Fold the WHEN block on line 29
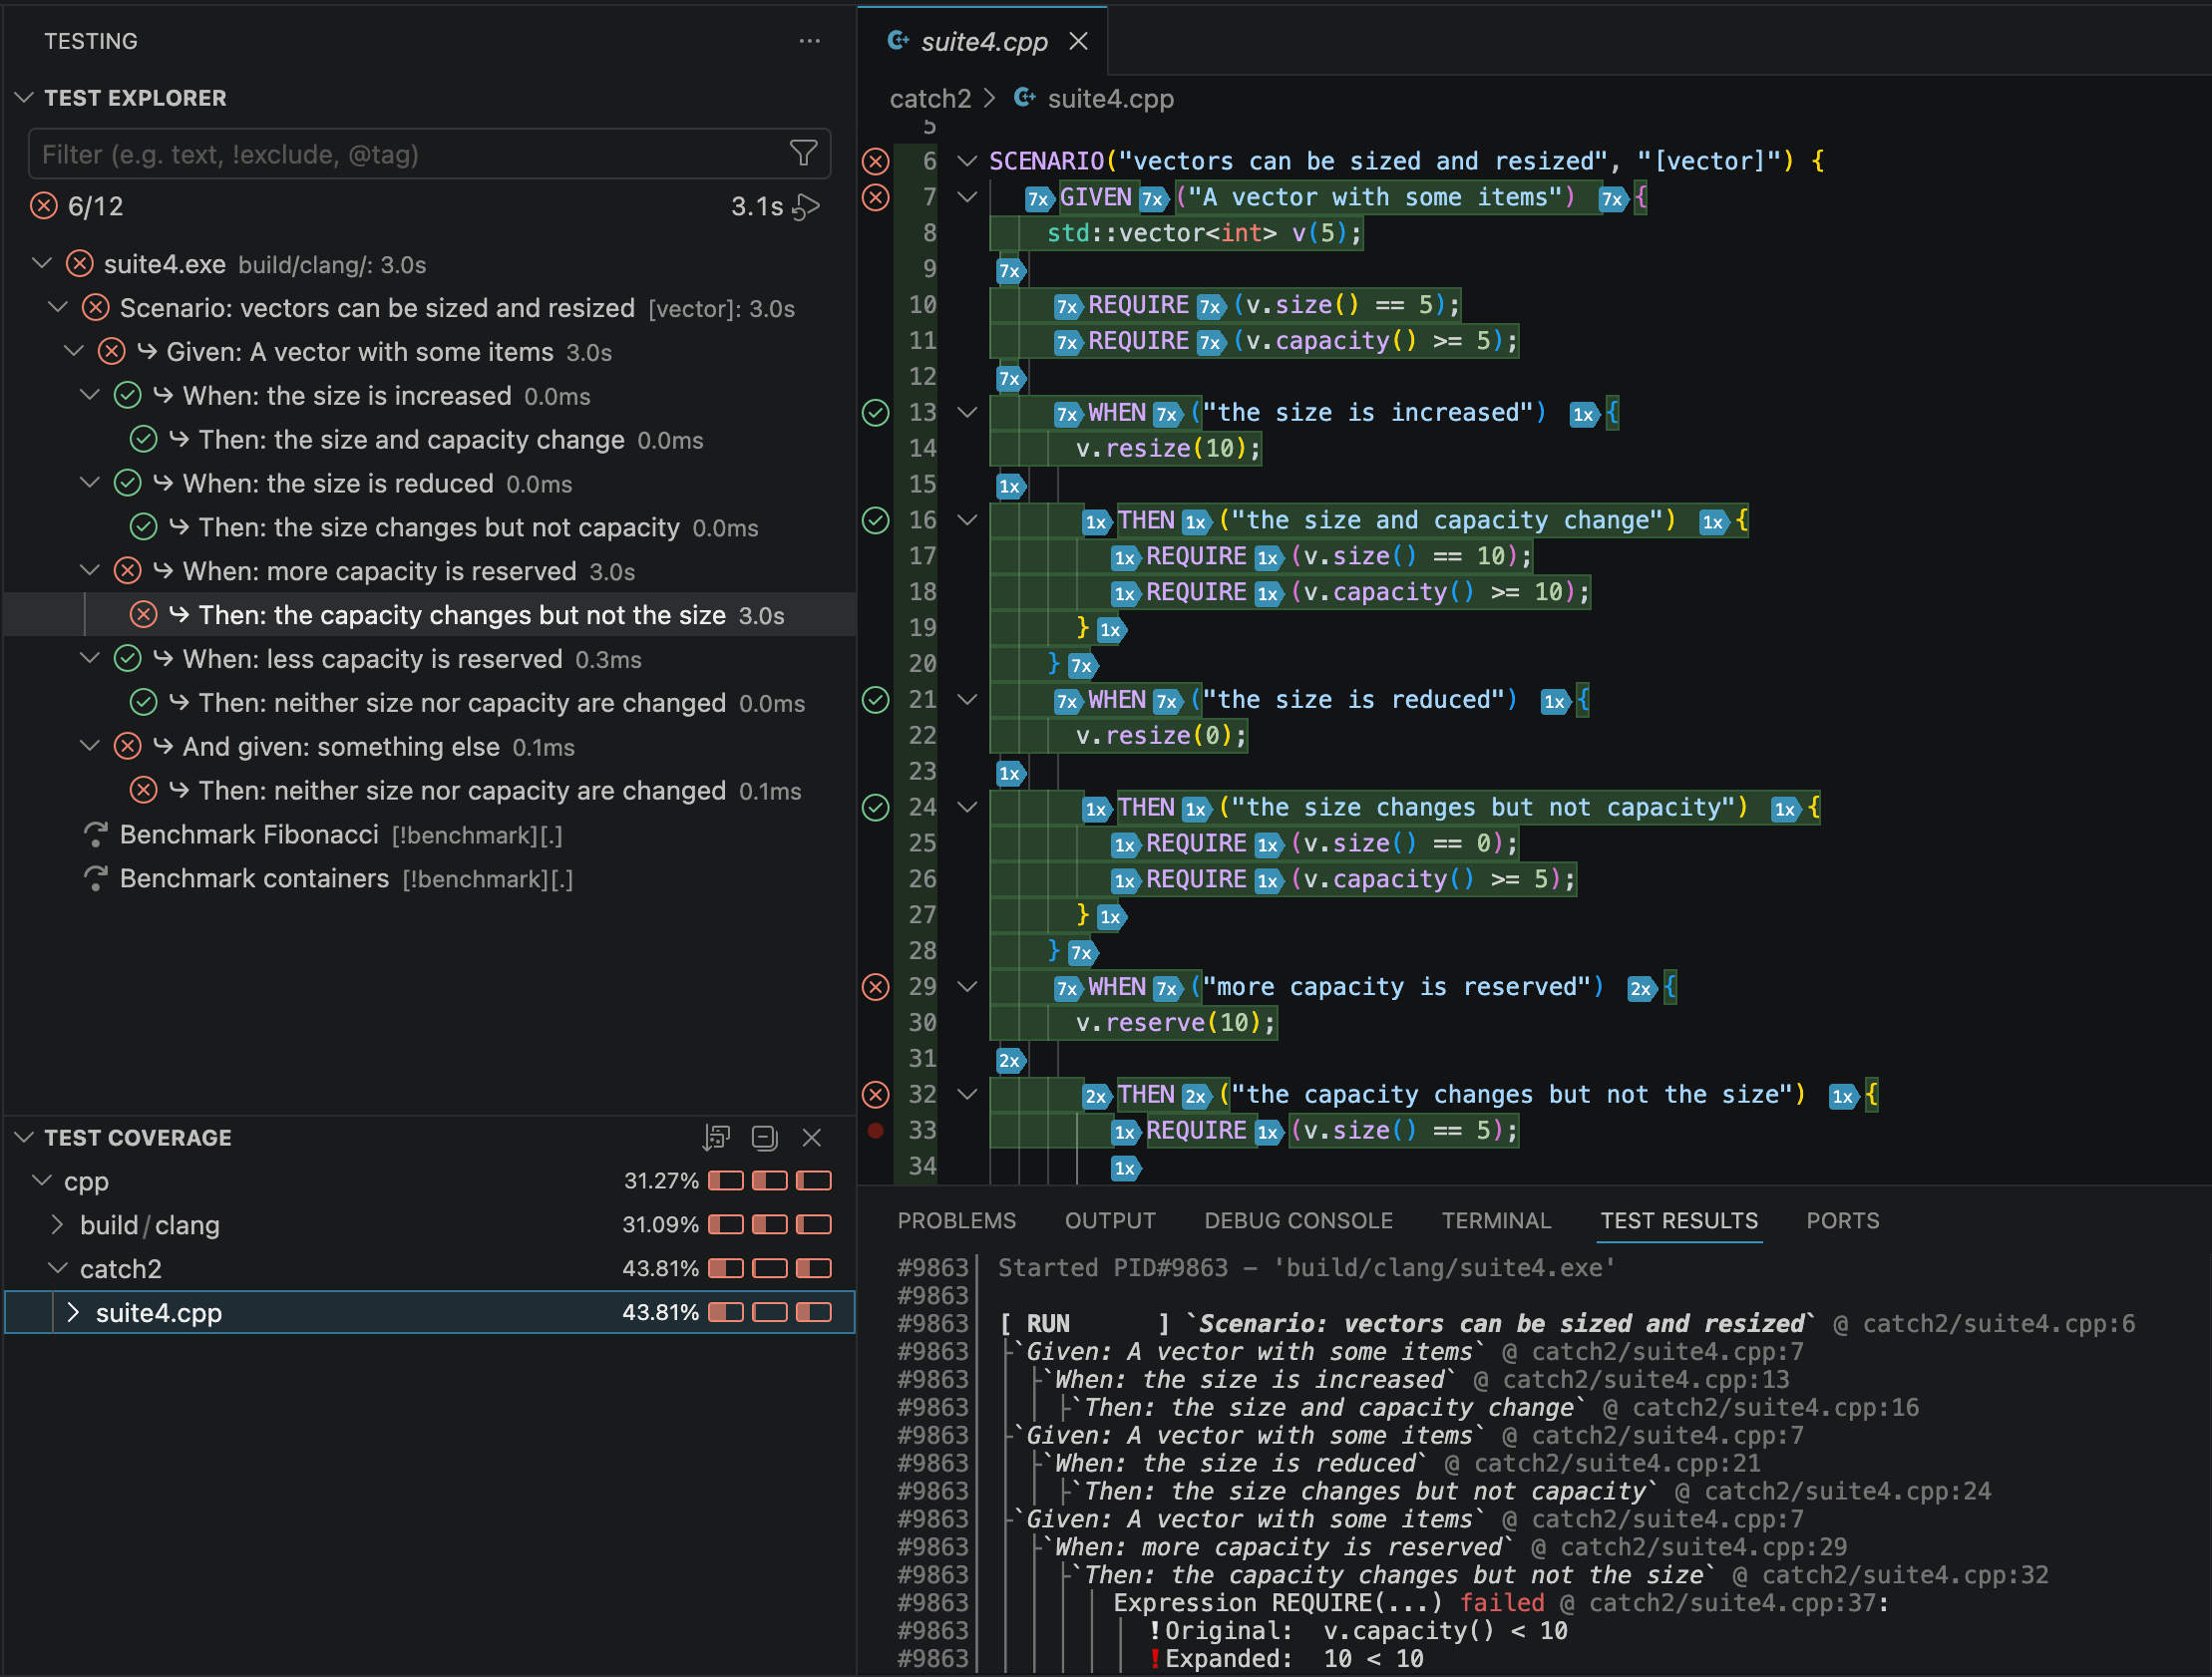2212x1677 pixels. 967,986
